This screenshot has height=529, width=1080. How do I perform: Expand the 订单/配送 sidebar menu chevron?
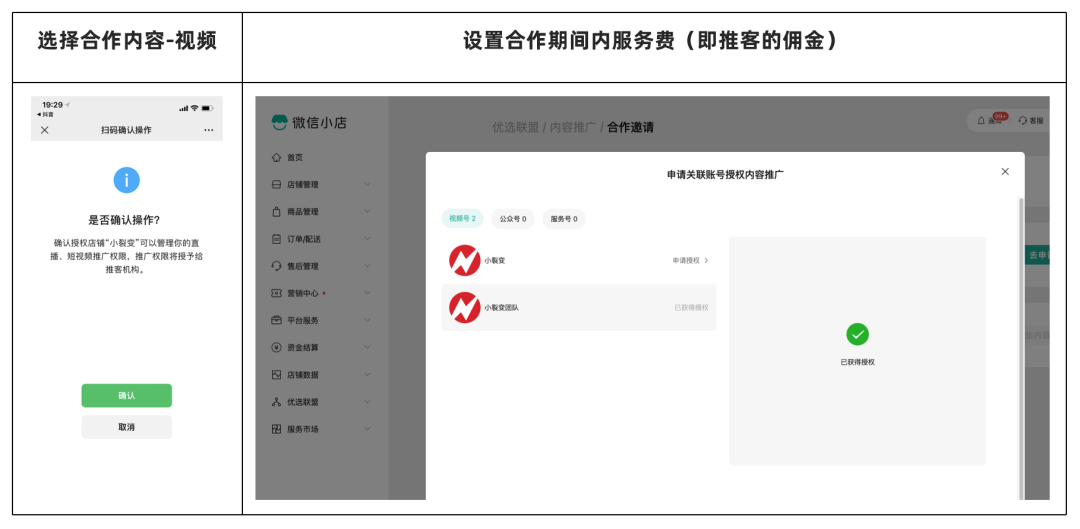pos(367,239)
